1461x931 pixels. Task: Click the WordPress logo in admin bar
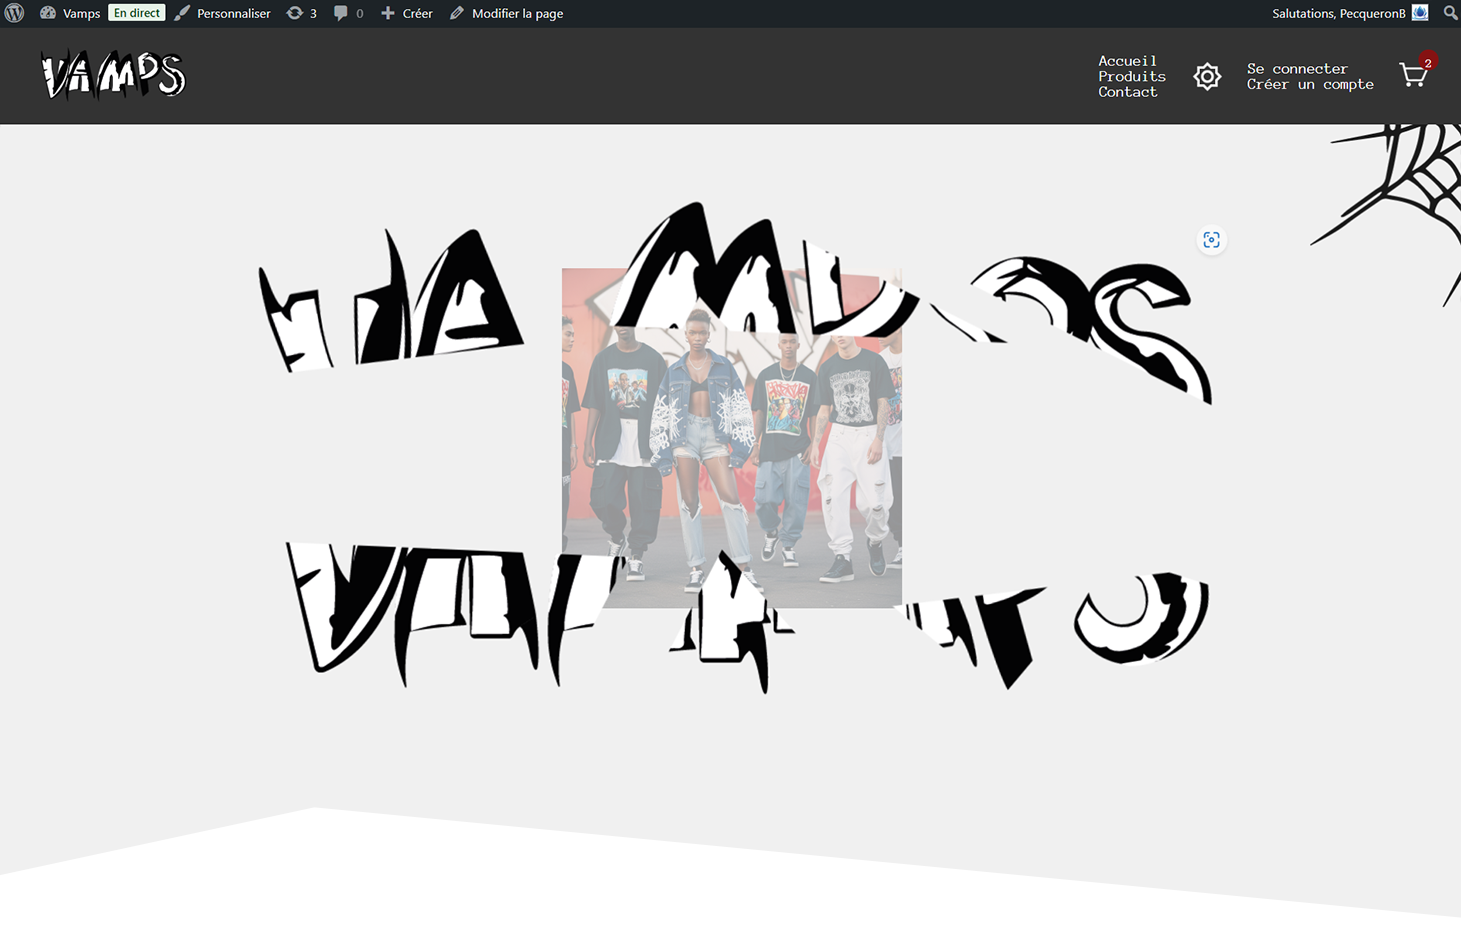[x=14, y=13]
